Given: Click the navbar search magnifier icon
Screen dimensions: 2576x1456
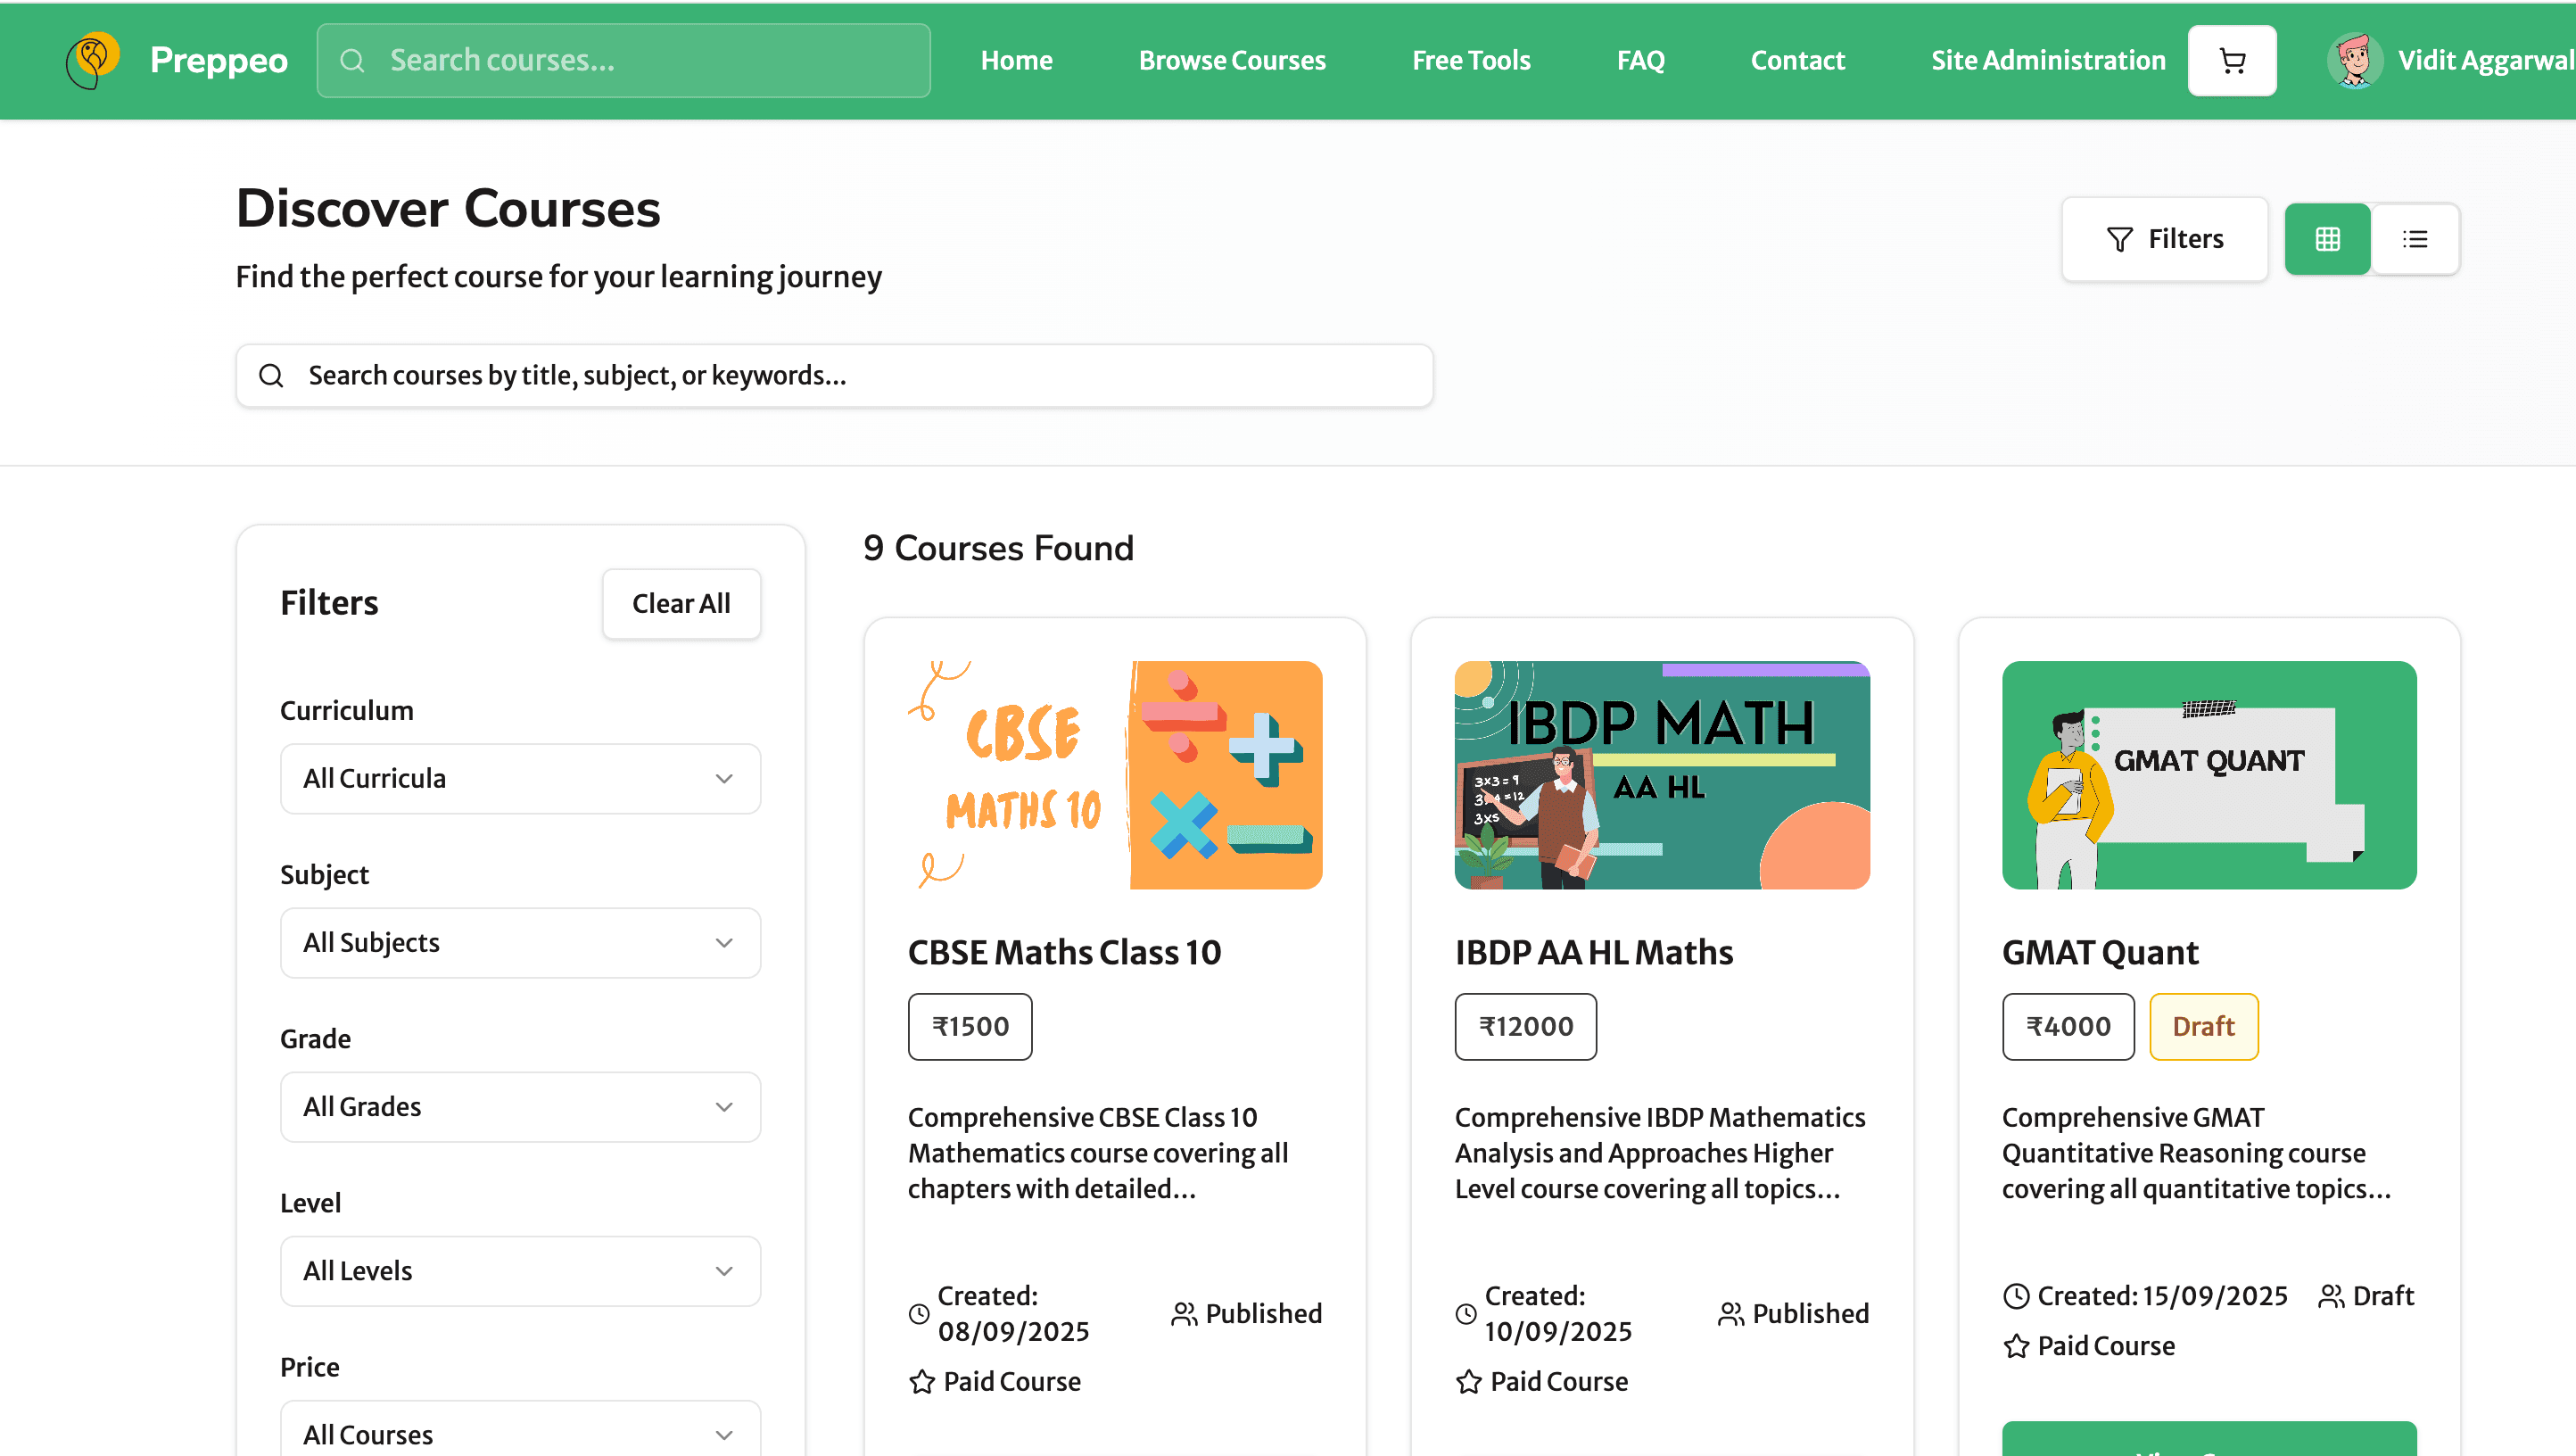Looking at the screenshot, I should click(x=352, y=61).
